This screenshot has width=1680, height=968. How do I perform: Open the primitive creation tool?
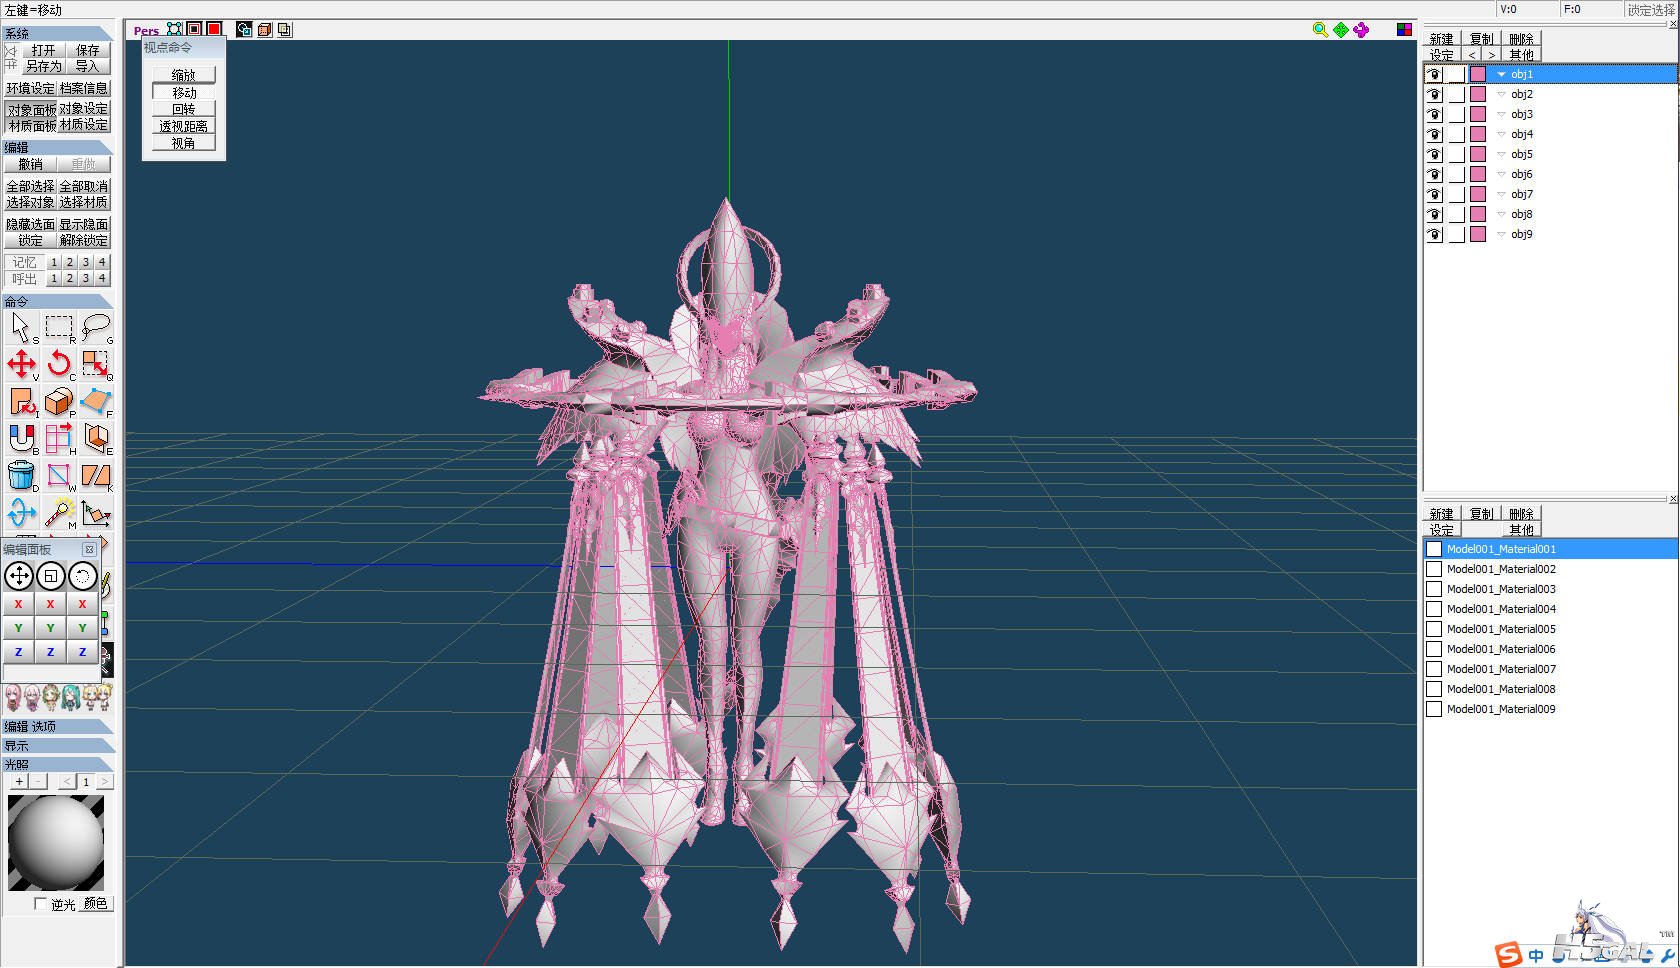pyautogui.click(x=59, y=402)
